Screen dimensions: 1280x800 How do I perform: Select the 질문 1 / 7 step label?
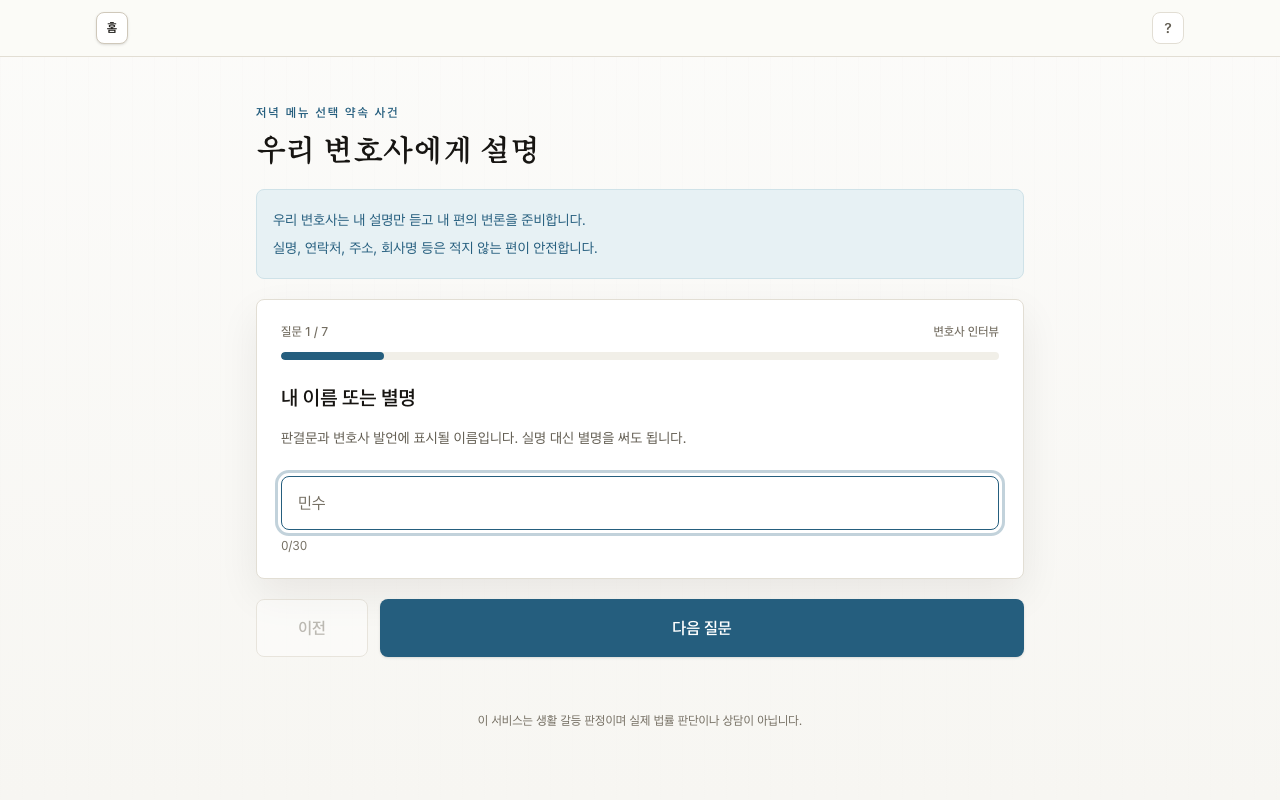(304, 332)
